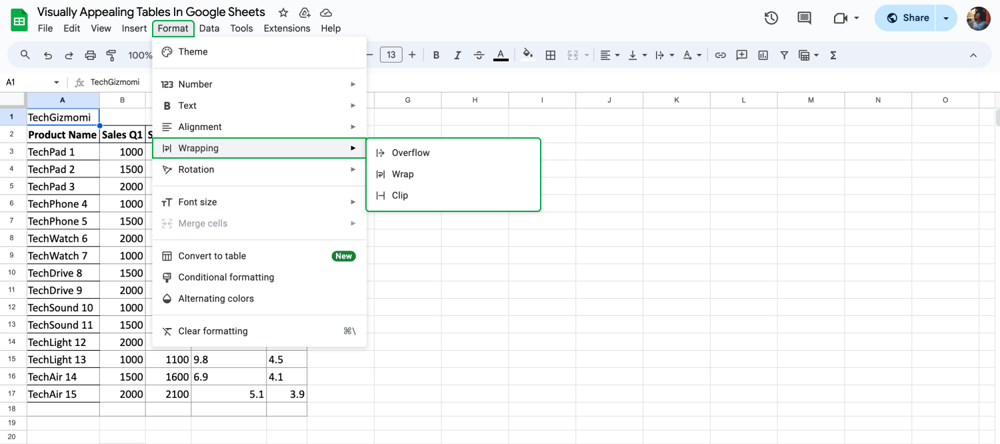
Task: Click the insert link icon
Action: point(720,55)
